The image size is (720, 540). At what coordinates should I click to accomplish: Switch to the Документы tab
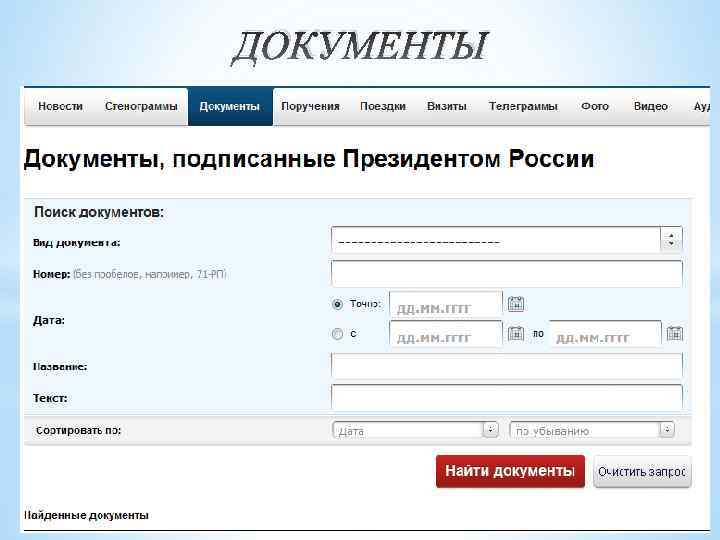[x=230, y=107]
